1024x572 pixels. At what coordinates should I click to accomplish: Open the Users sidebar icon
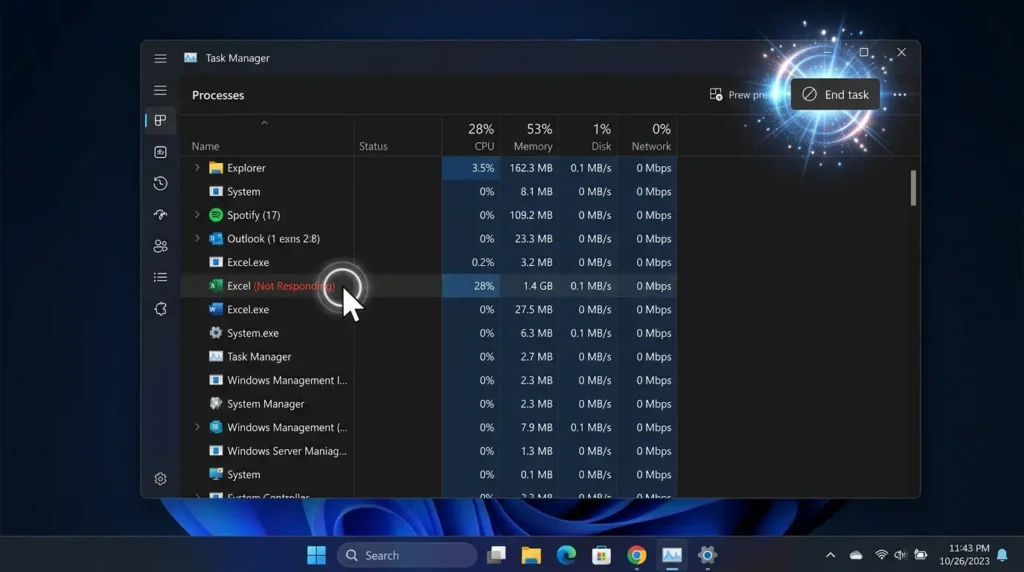(x=160, y=246)
